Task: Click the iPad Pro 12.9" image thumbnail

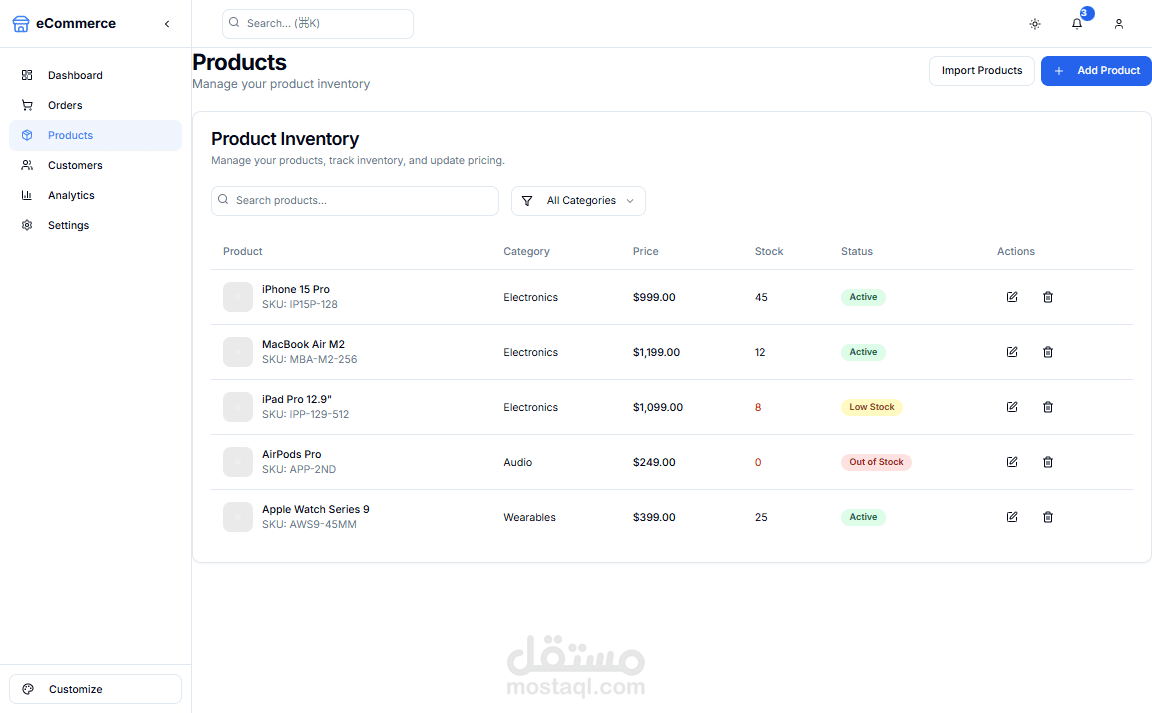Action: 238,407
